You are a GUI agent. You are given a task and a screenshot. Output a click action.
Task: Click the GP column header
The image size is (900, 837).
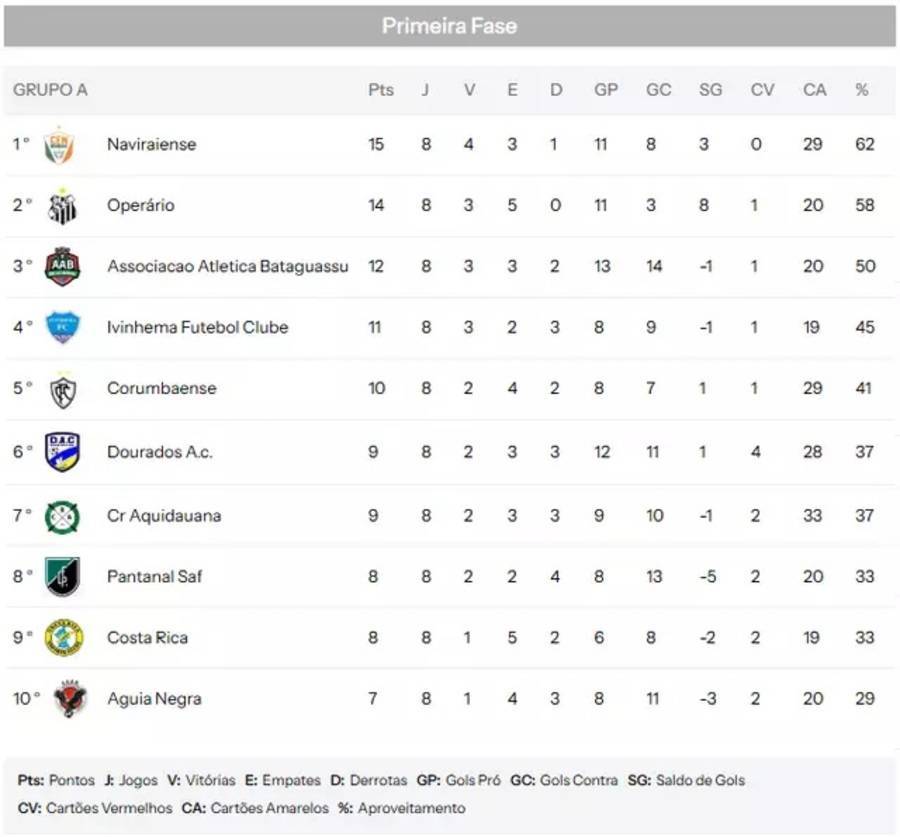[x=606, y=90]
